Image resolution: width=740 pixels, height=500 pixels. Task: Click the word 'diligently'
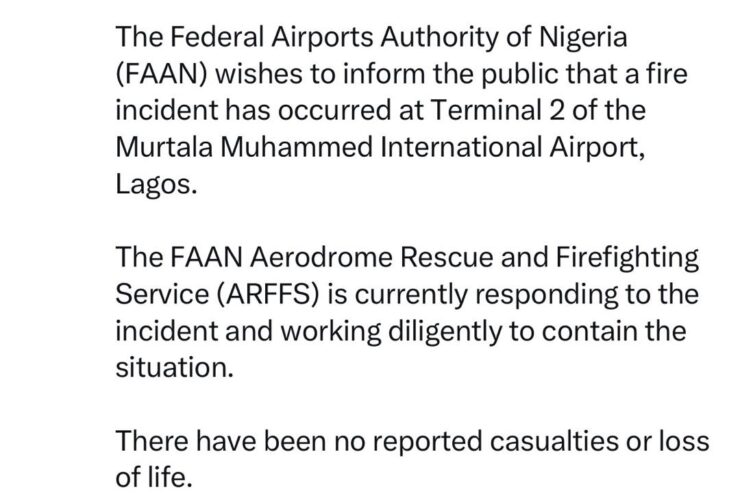coord(445,332)
